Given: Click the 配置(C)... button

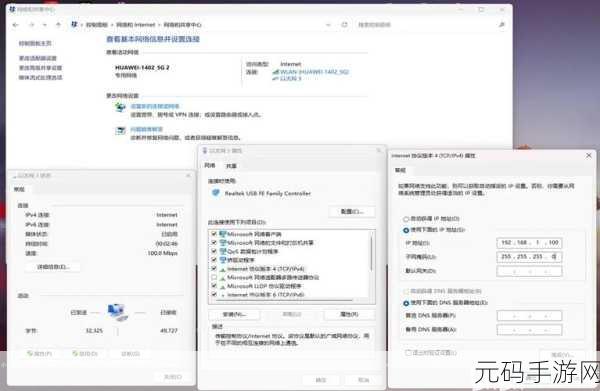Looking at the screenshot, I should [x=352, y=212].
